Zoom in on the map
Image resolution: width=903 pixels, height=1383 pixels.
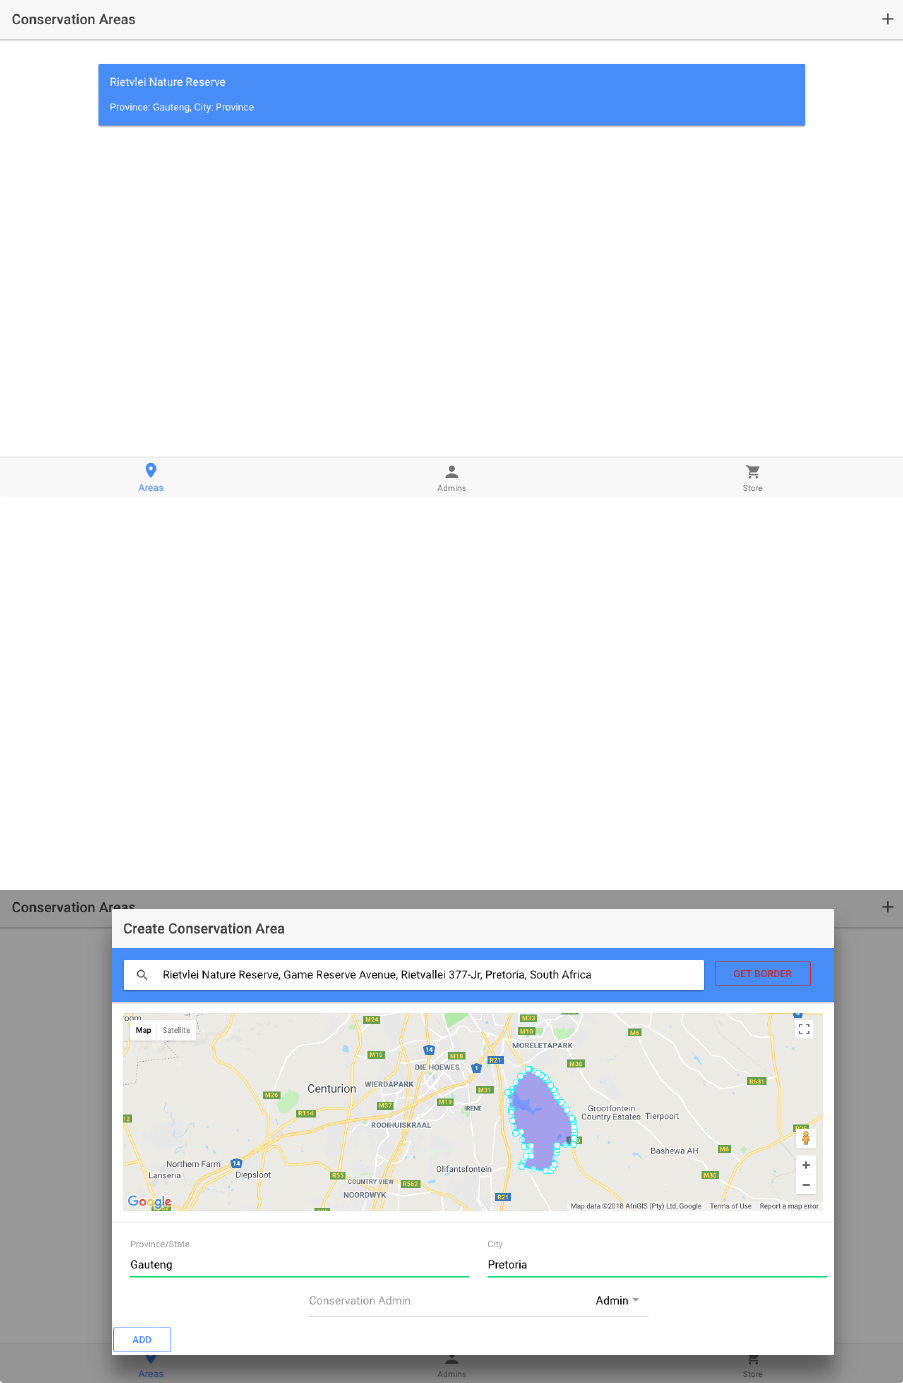coord(806,1165)
